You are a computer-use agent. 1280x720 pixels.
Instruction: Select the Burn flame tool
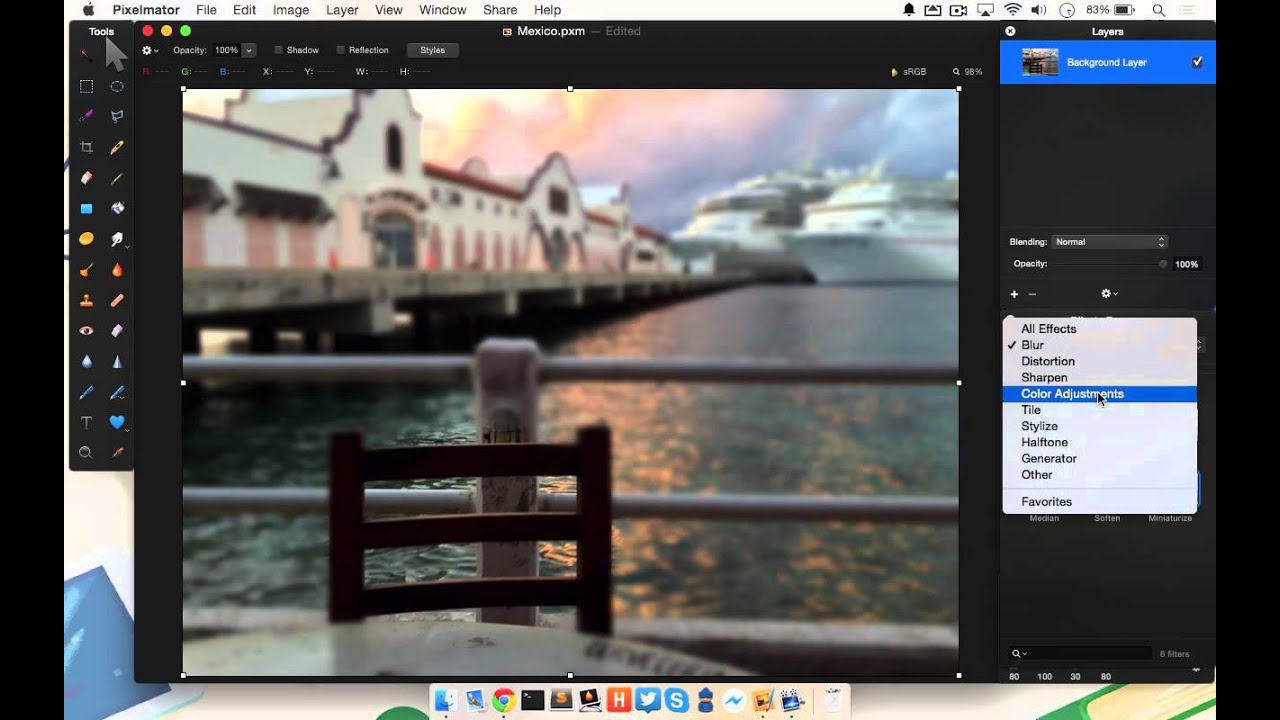point(117,270)
